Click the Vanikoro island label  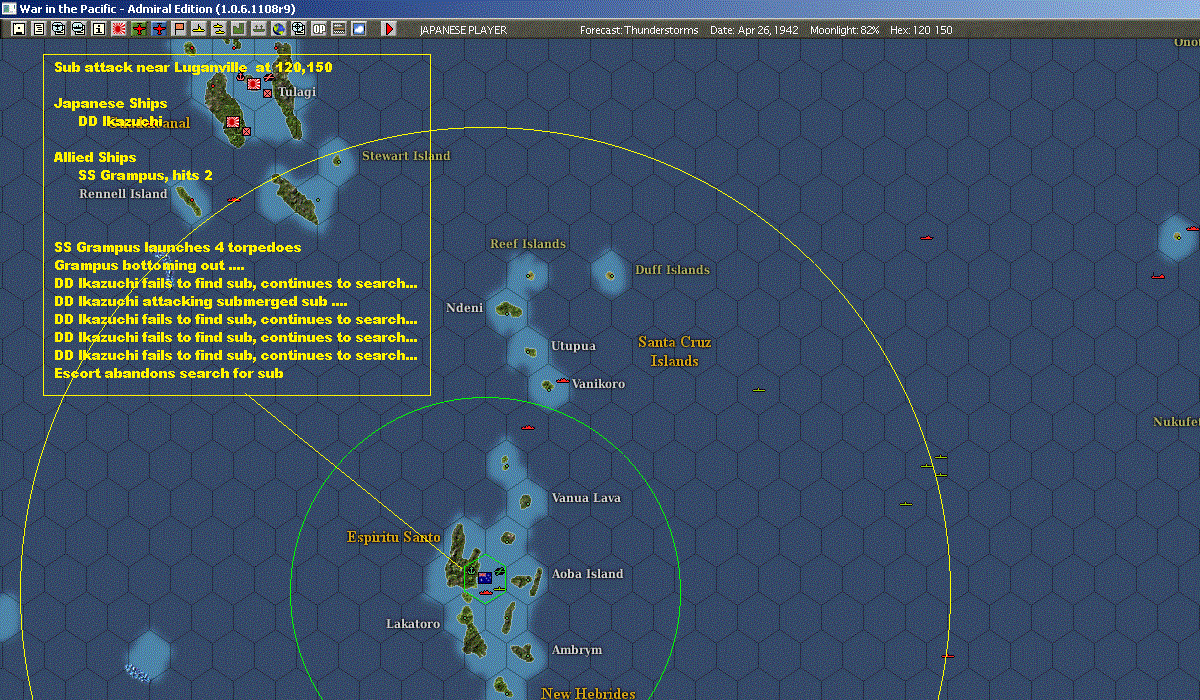tap(598, 384)
